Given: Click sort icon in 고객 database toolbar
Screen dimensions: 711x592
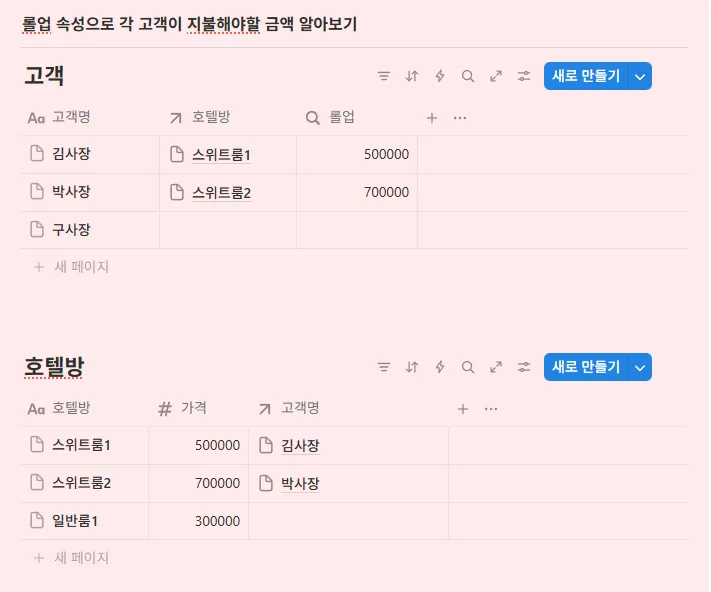Looking at the screenshot, I should (x=412, y=76).
